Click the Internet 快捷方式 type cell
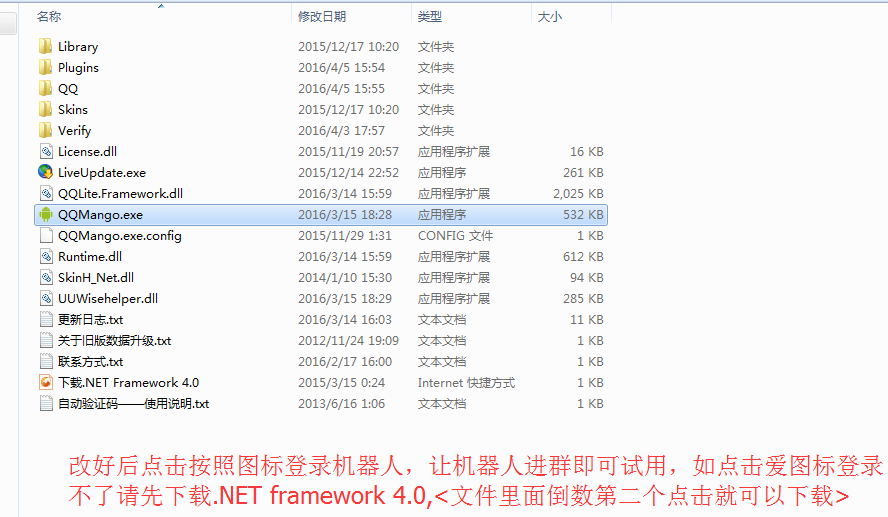 pyautogui.click(x=466, y=382)
